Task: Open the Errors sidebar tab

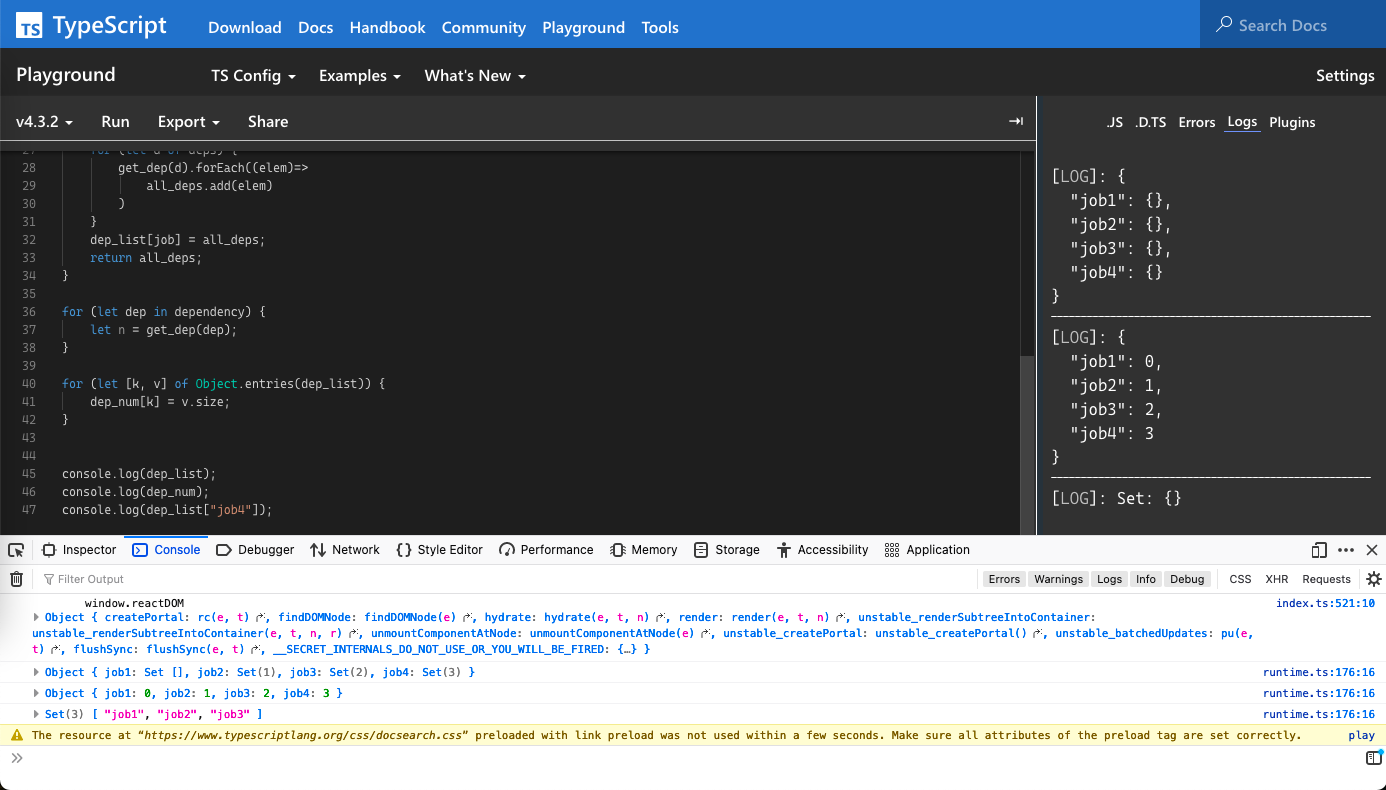Action: [x=1197, y=122]
